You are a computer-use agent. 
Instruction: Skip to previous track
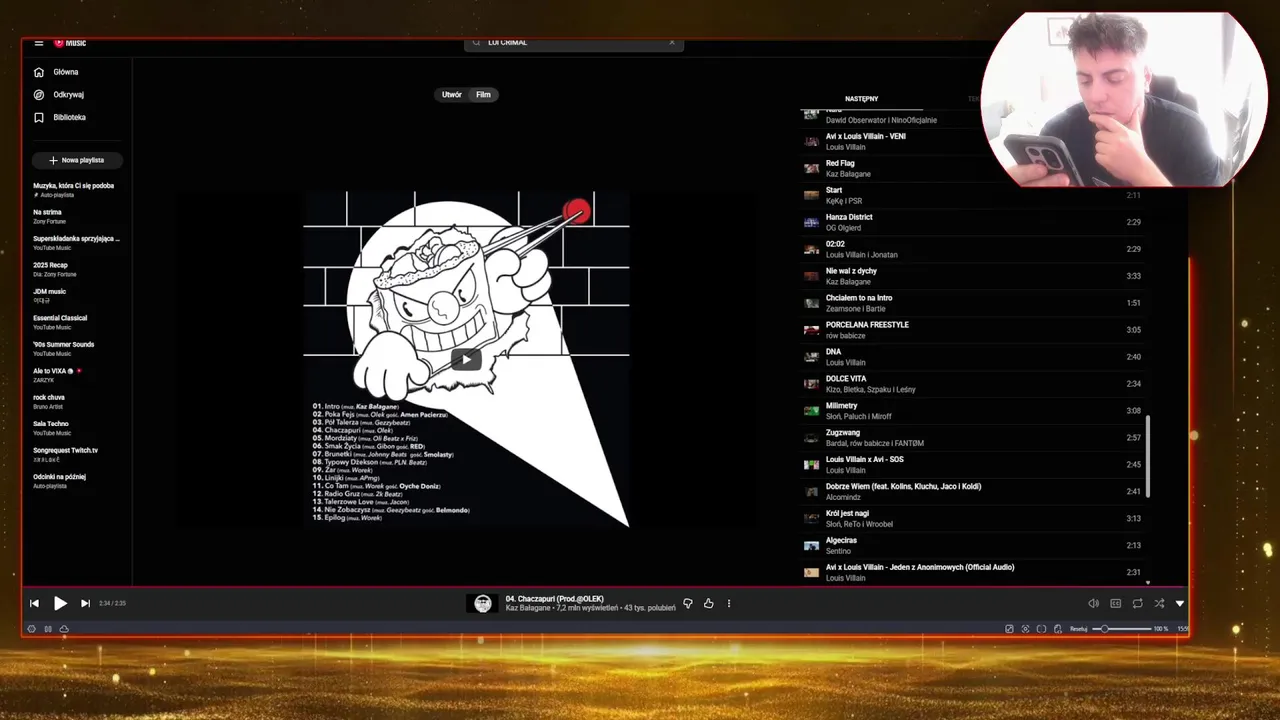(x=34, y=603)
